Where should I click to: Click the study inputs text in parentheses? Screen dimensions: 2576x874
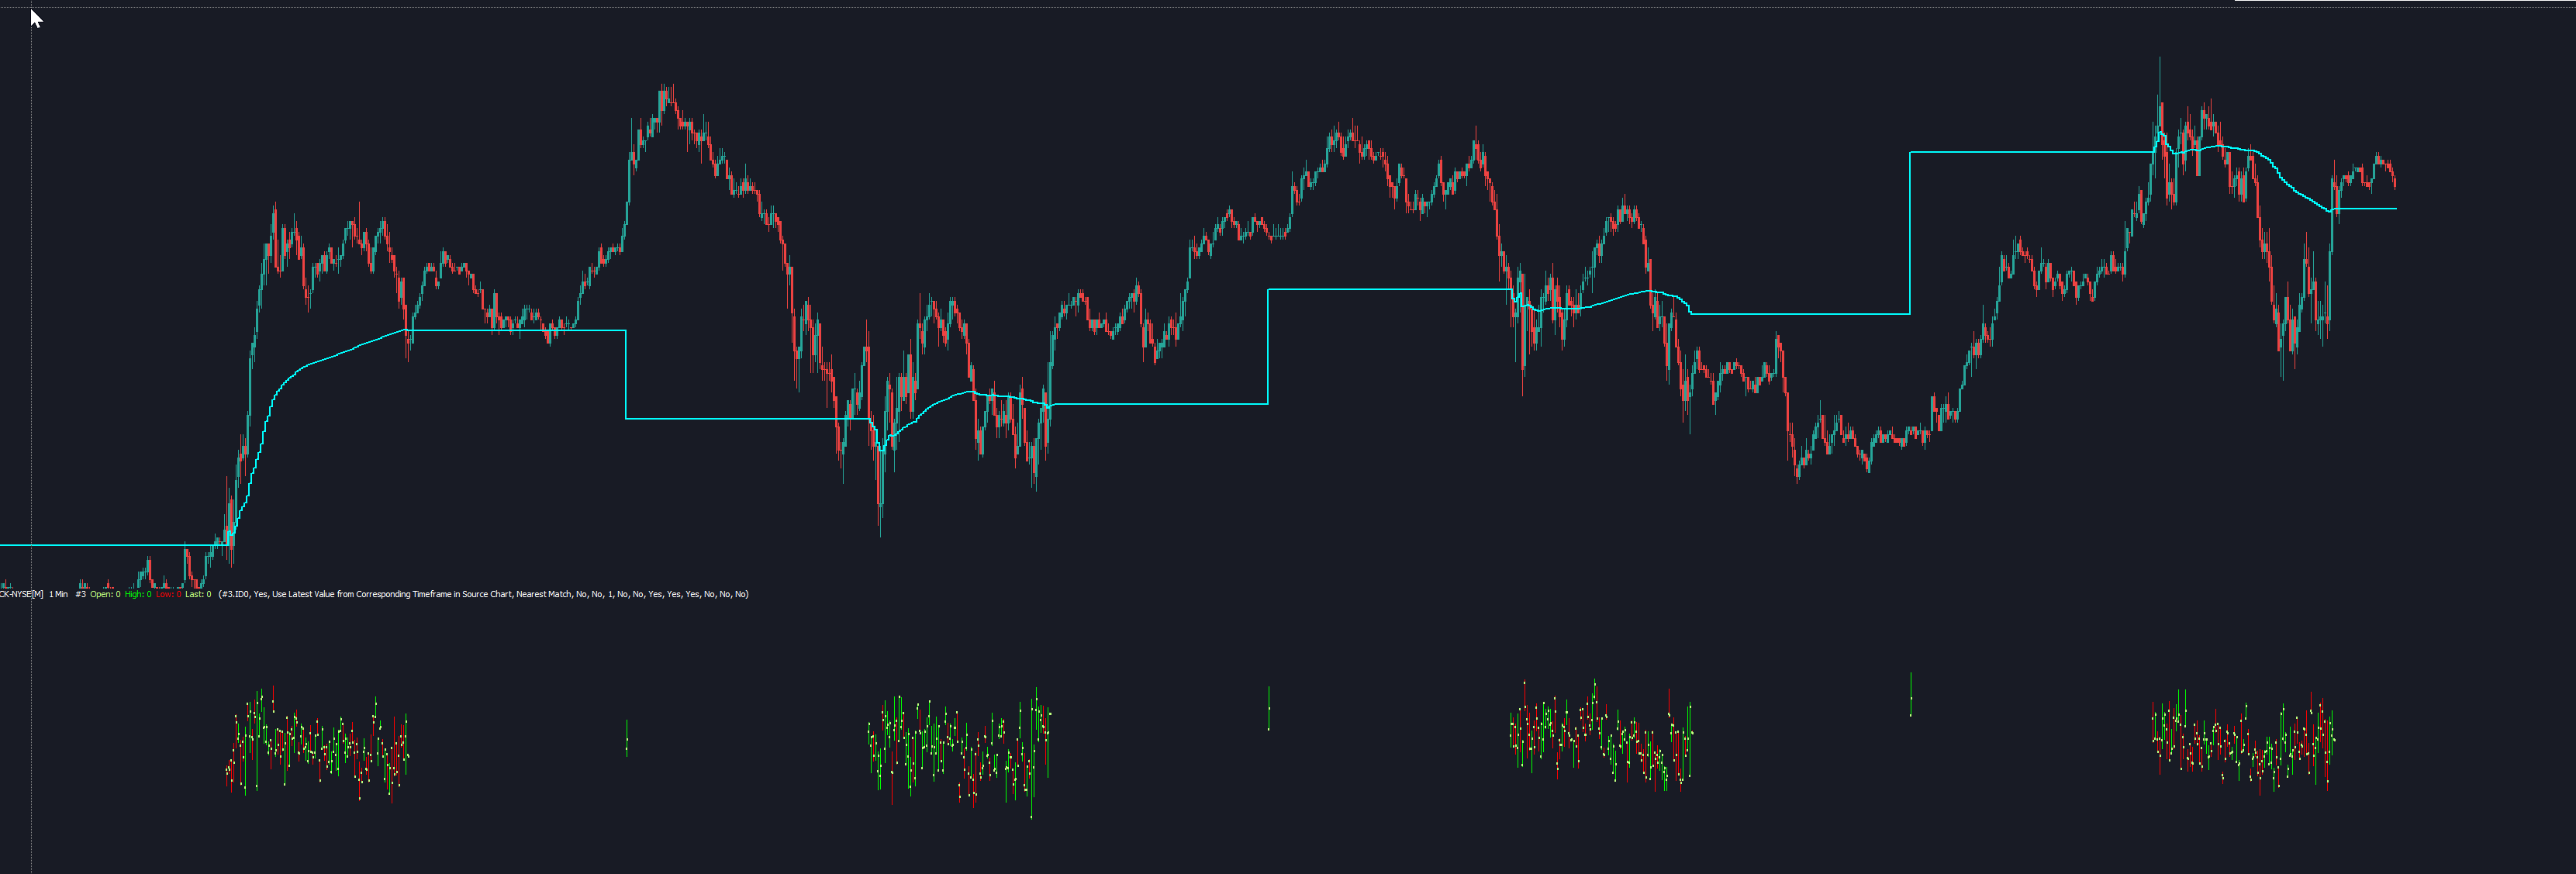click(x=483, y=594)
